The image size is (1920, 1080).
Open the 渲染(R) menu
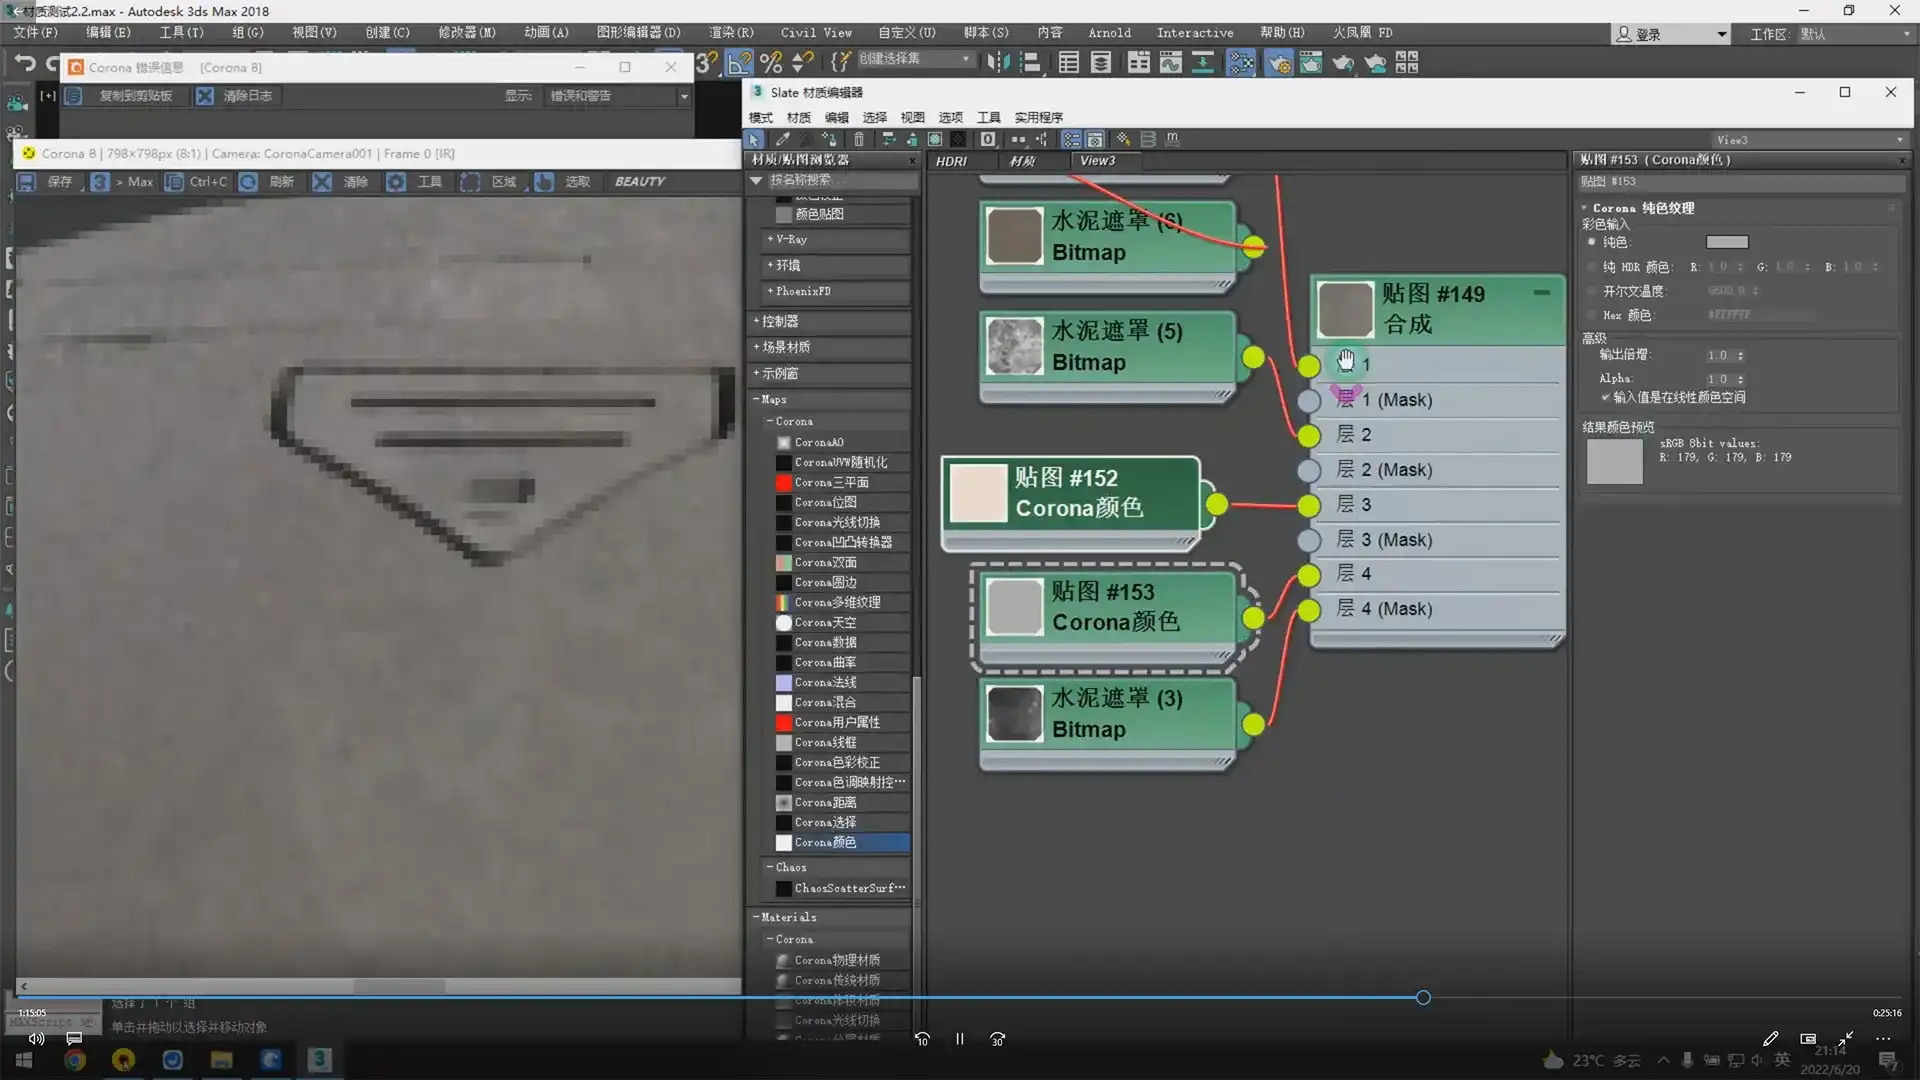point(731,32)
